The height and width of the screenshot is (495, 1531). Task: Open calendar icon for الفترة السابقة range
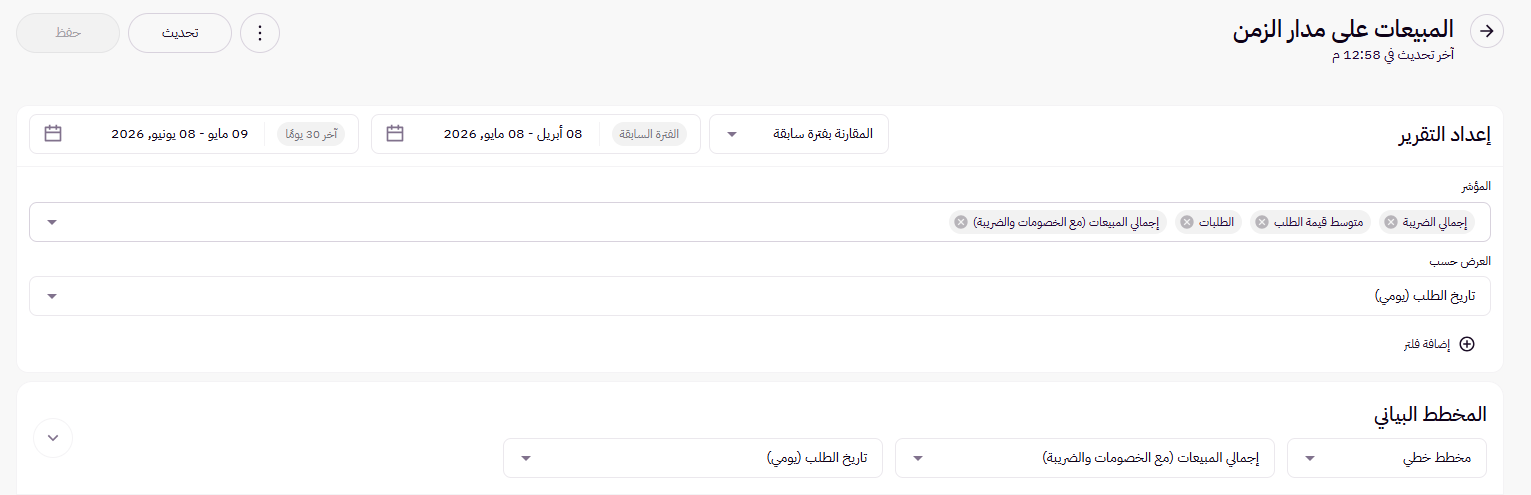(x=395, y=134)
